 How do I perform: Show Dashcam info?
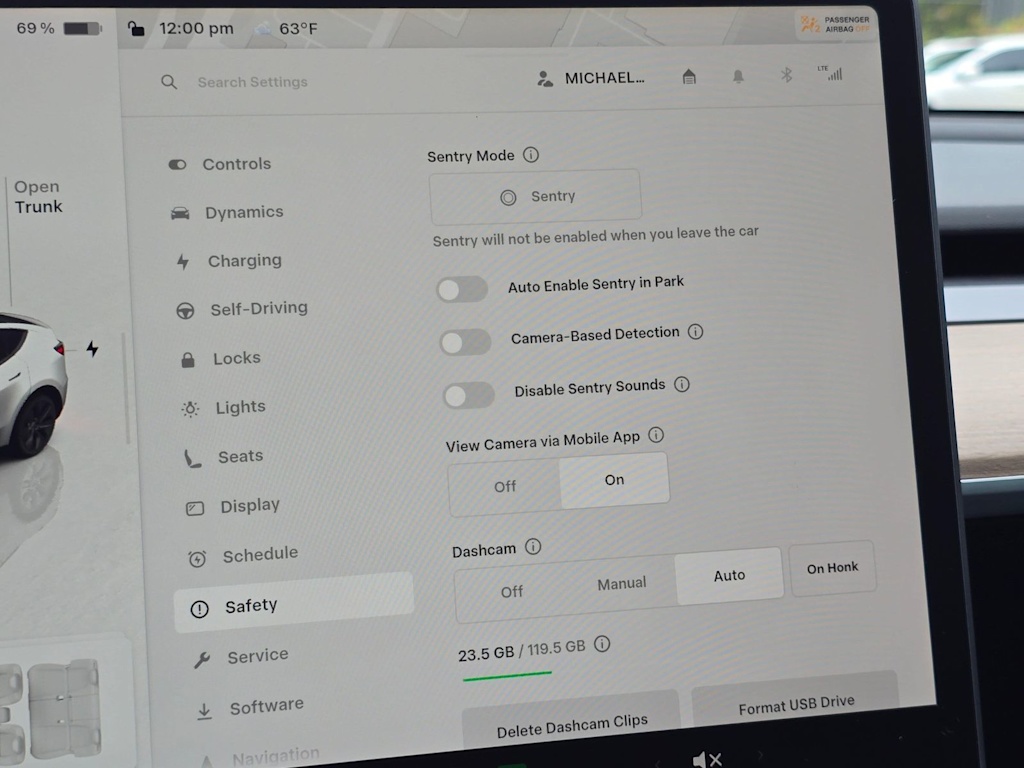pos(534,547)
